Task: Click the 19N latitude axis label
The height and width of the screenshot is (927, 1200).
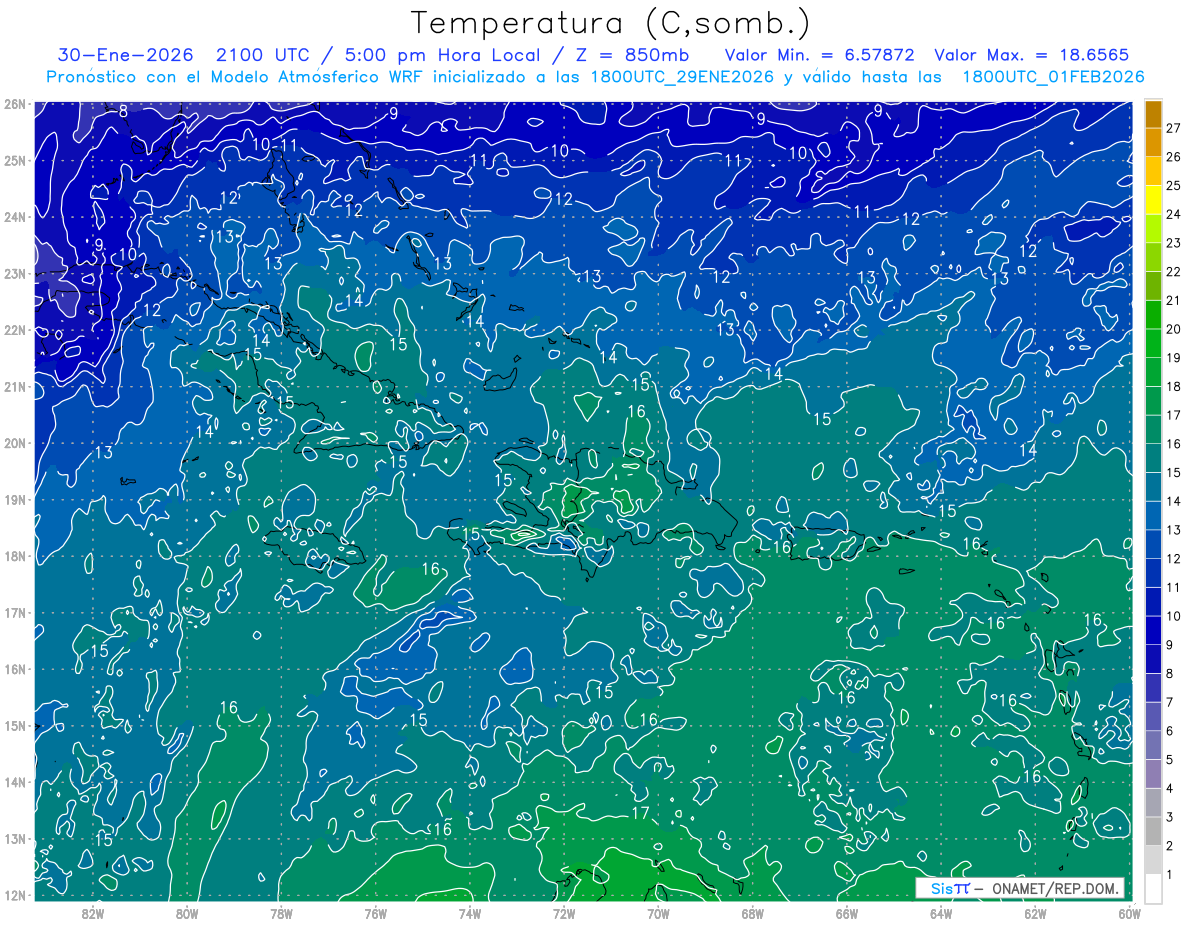Action: (14, 499)
